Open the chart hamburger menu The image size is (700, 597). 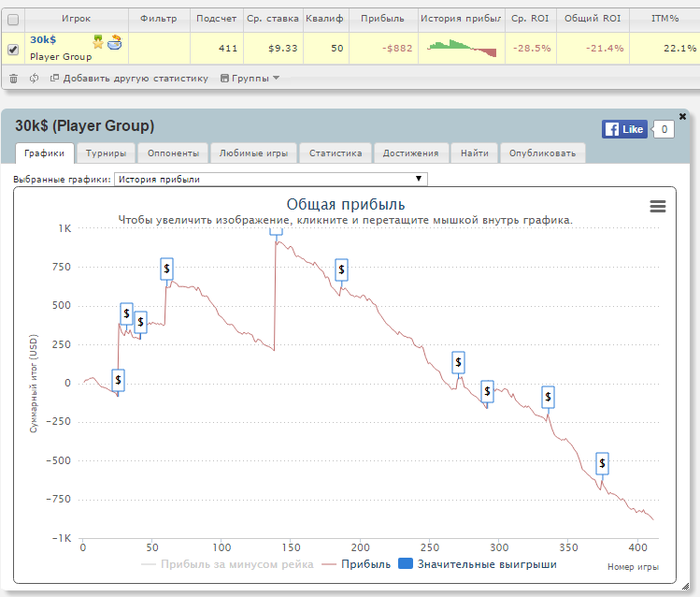click(x=658, y=206)
